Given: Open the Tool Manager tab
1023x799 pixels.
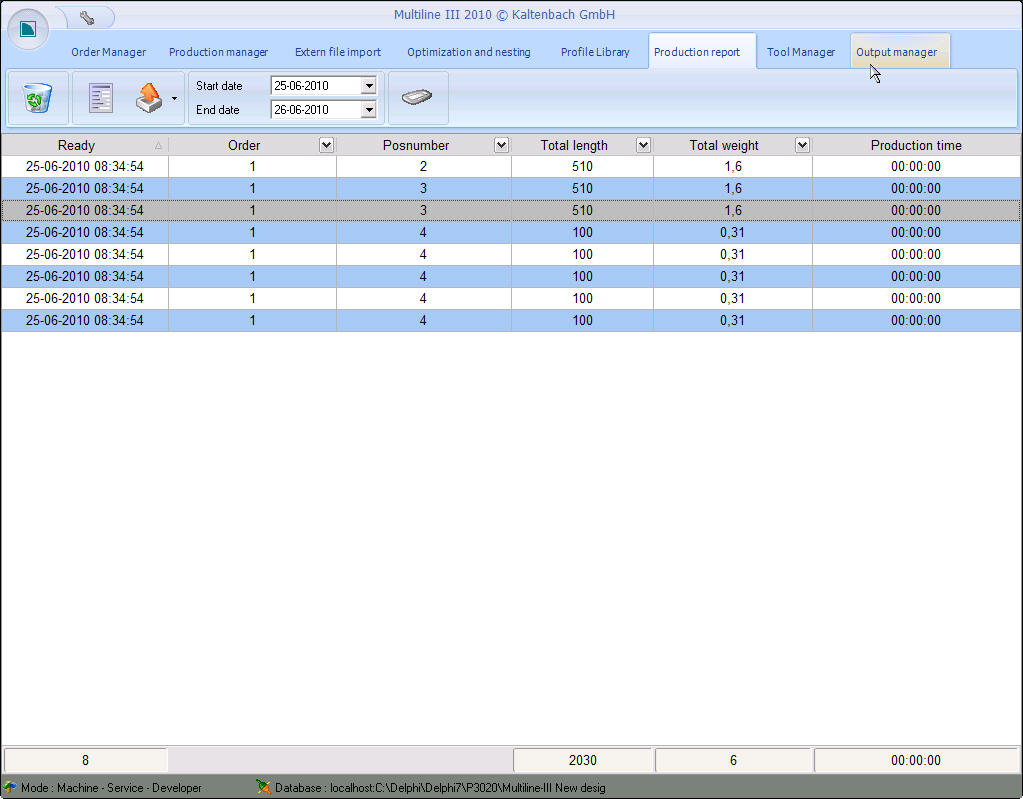Looking at the screenshot, I should coord(801,52).
